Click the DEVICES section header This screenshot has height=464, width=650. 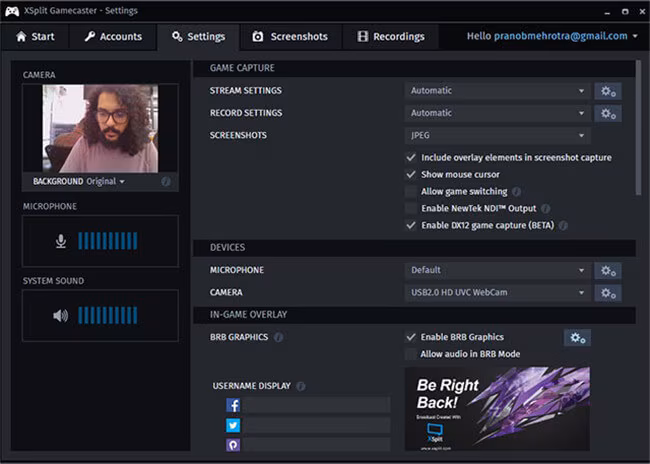tap(415, 248)
